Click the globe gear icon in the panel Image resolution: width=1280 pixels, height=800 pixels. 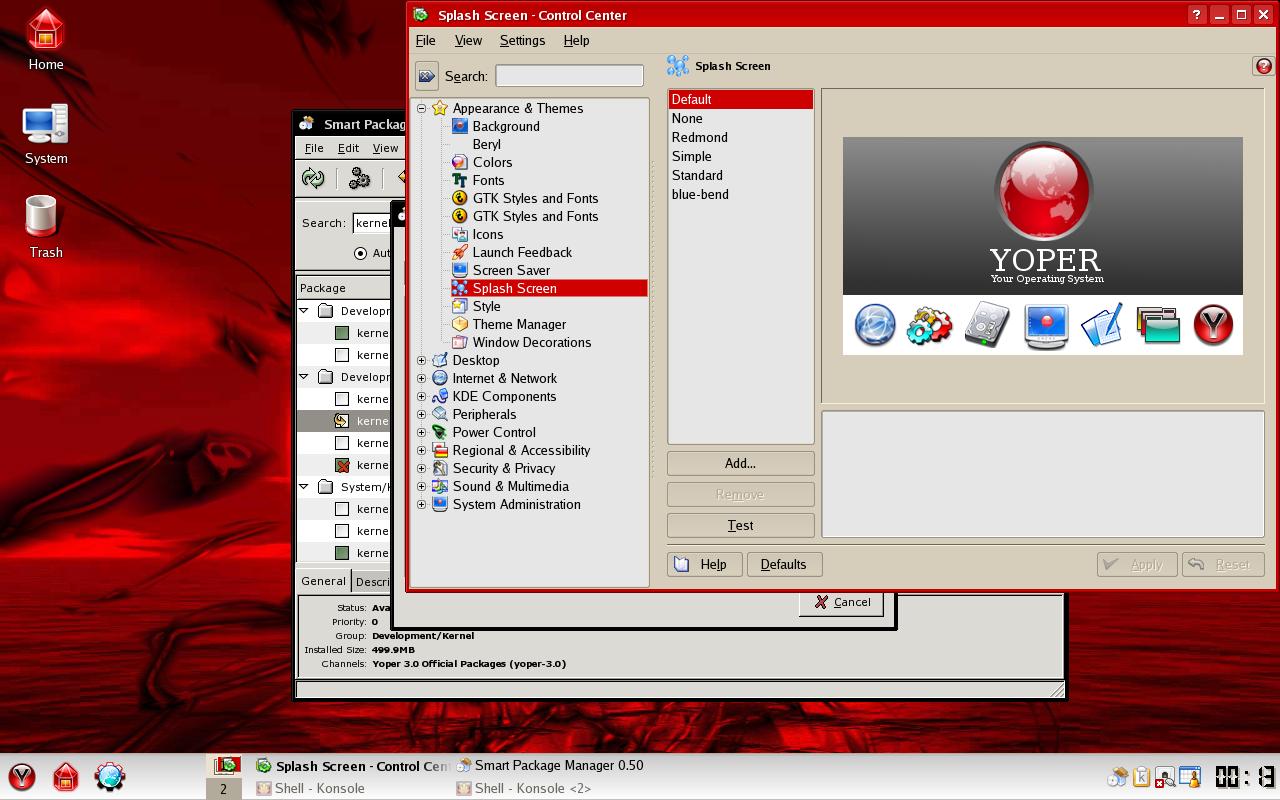coord(110,777)
